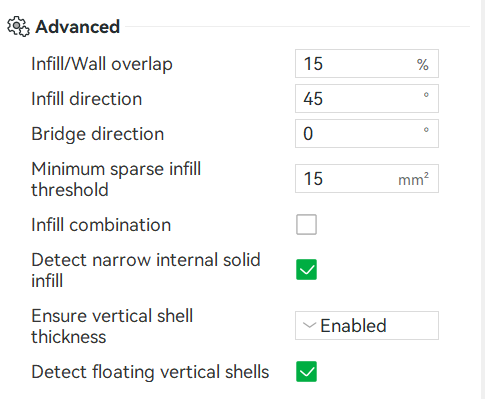Click the Ensure vertical shell thickness label
Image resolution: width=485 pixels, height=399 pixels.
(112, 326)
